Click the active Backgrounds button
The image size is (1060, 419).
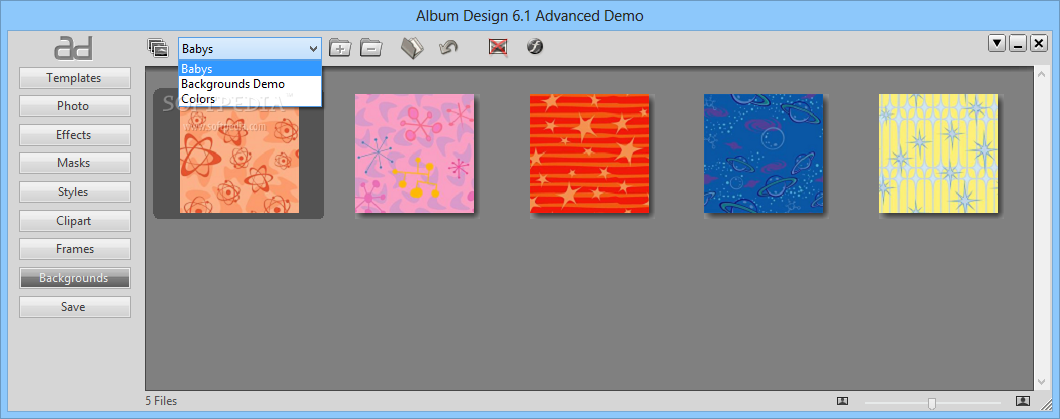74,278
